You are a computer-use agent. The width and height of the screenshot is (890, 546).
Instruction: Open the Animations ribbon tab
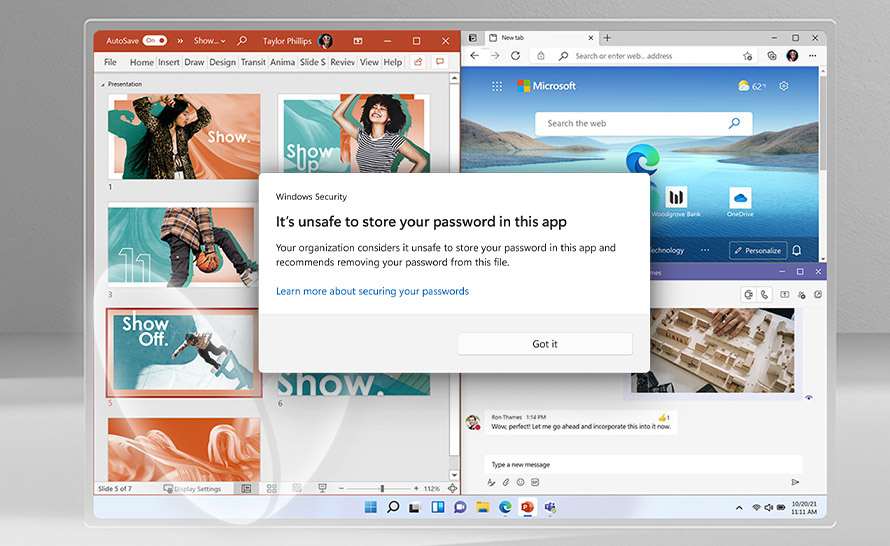click(x=282, y=62)
